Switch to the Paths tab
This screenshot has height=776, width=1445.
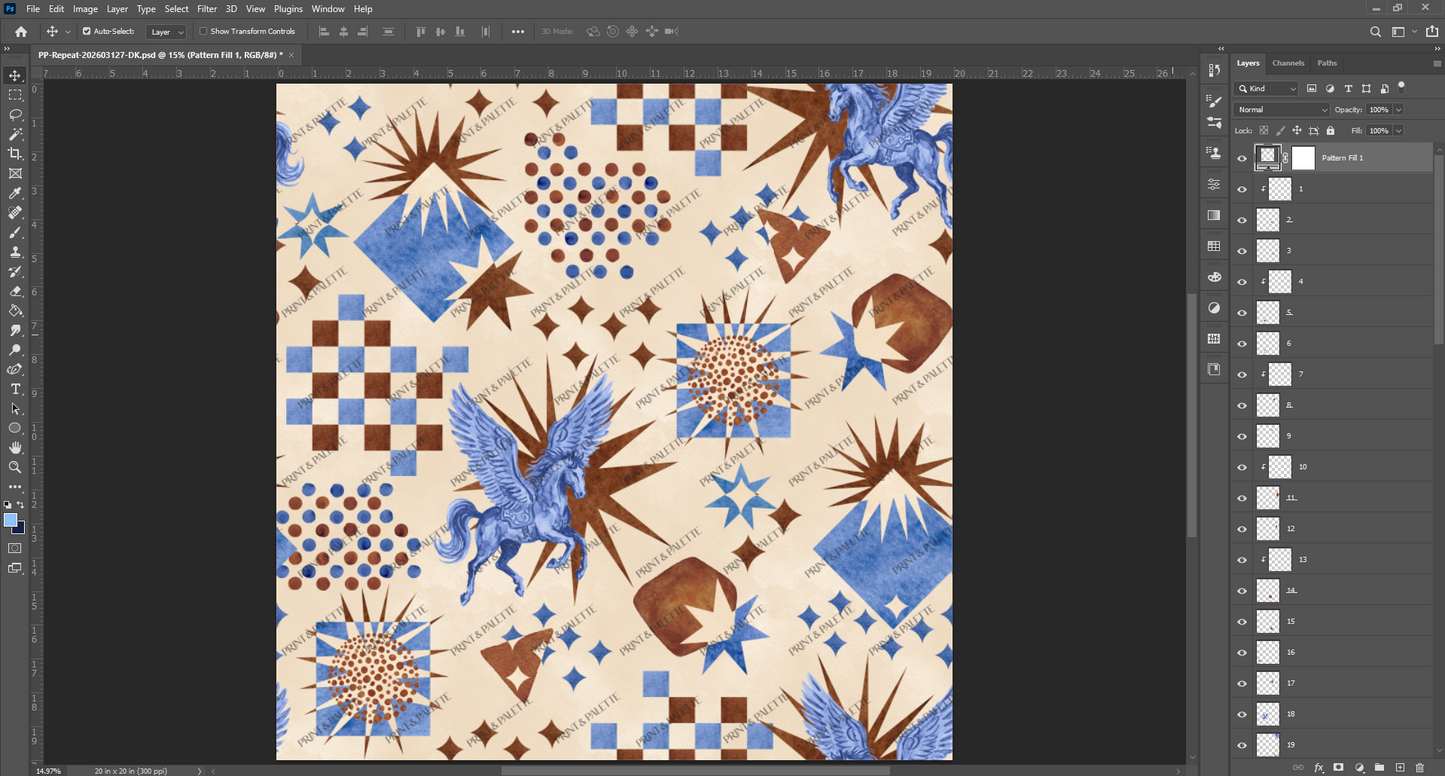(x=1327, y=63)
